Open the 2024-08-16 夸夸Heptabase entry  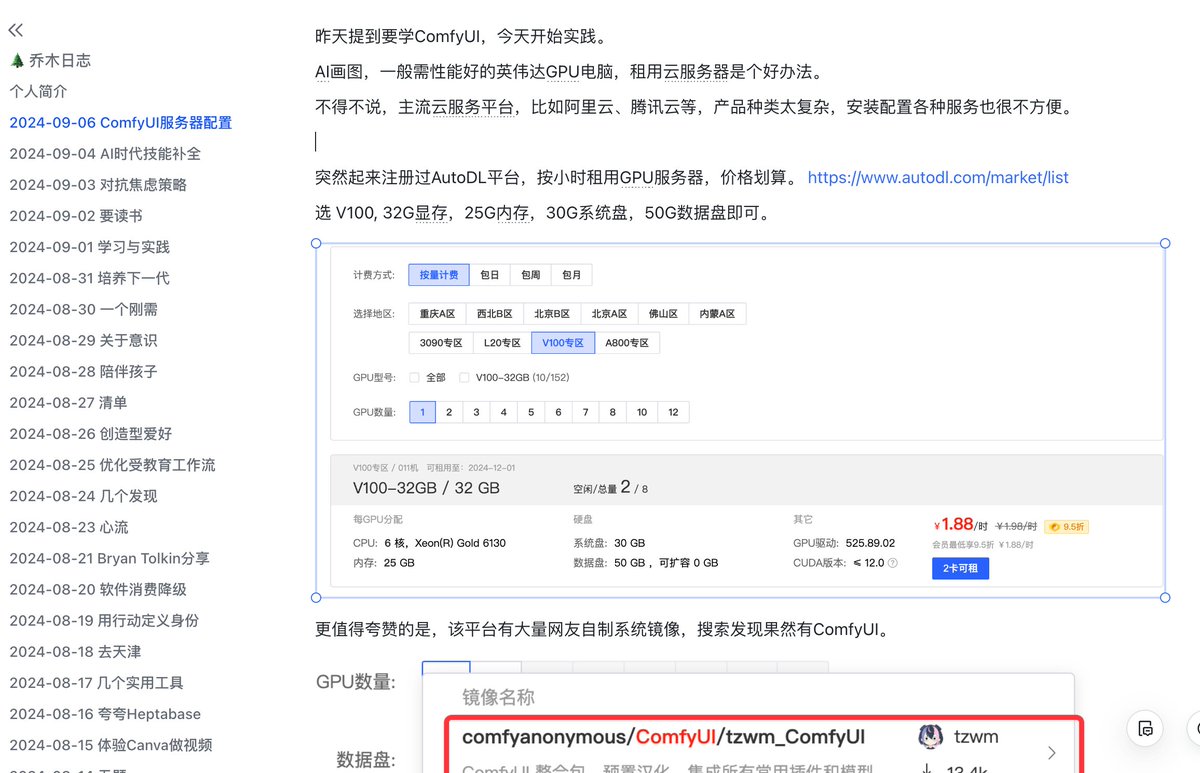(x=105, y=714)
